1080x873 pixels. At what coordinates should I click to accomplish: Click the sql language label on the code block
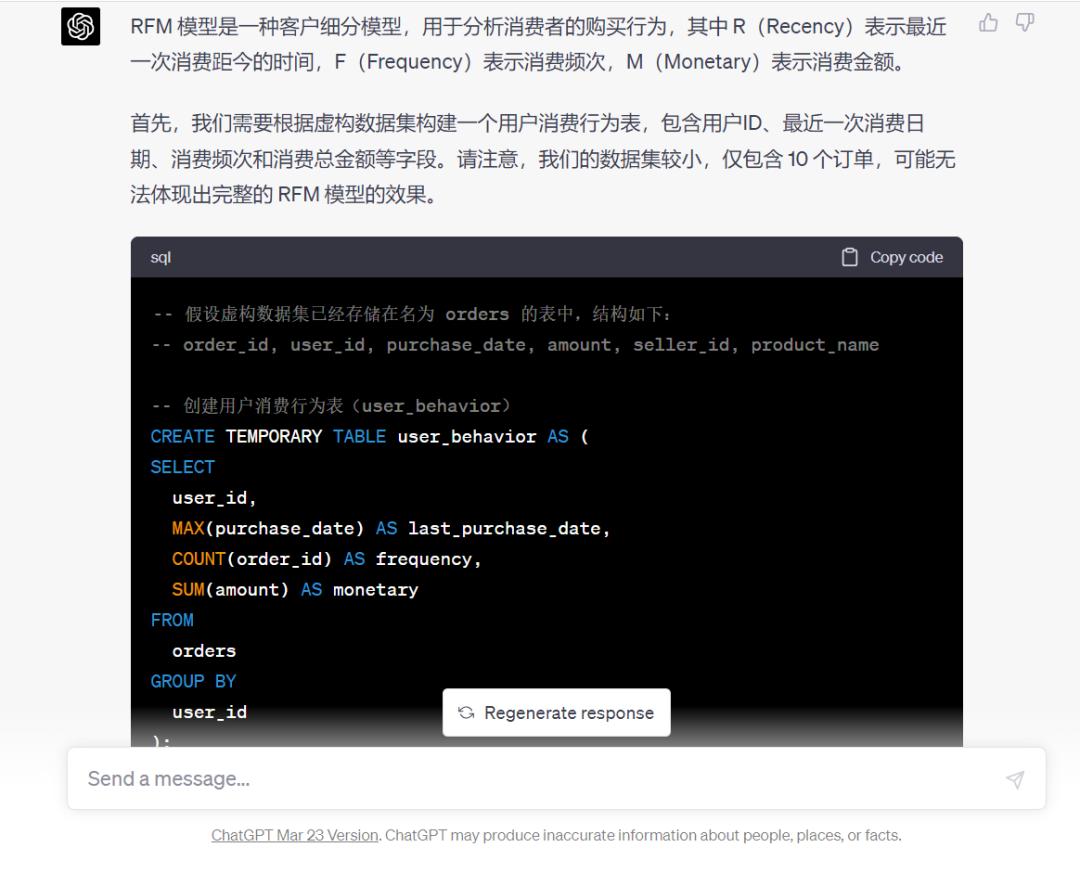[160, 258]
